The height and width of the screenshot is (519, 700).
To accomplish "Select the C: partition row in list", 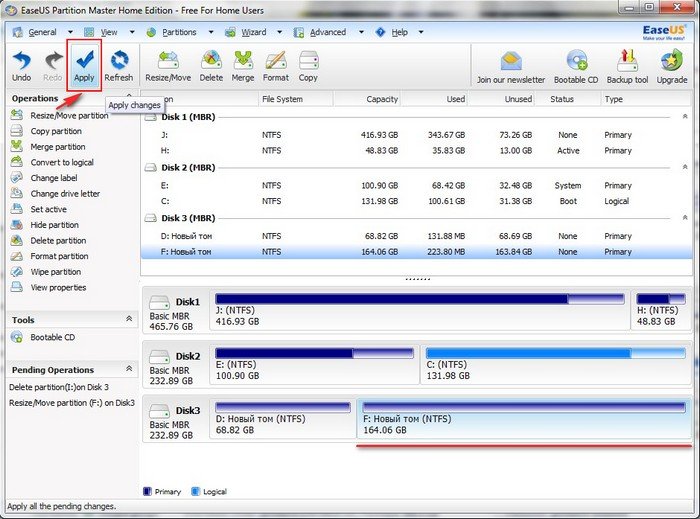I will coord(416,201).
